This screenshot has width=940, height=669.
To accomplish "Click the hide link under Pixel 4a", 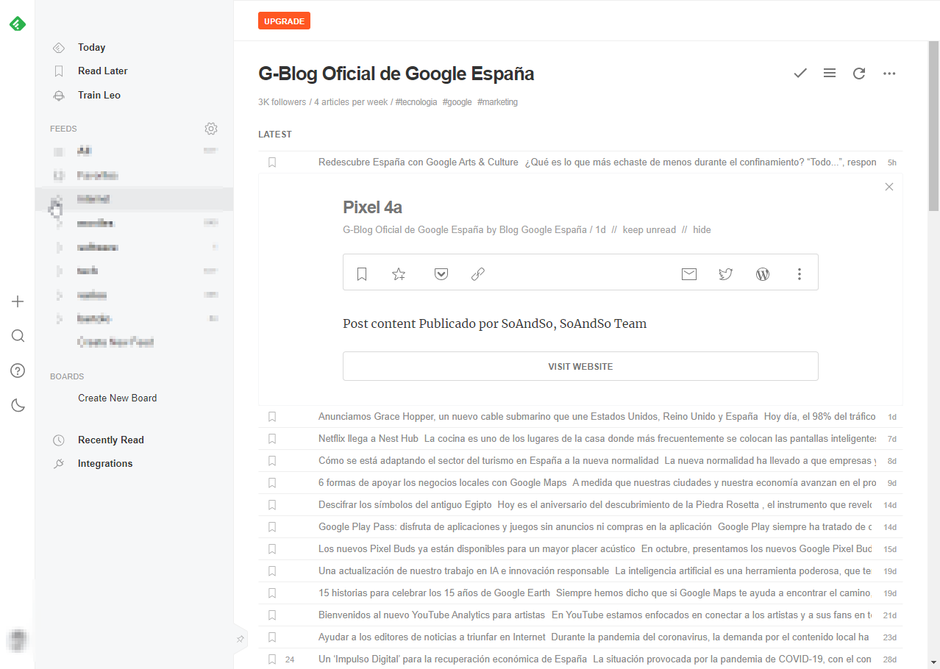I will [702, 230].
